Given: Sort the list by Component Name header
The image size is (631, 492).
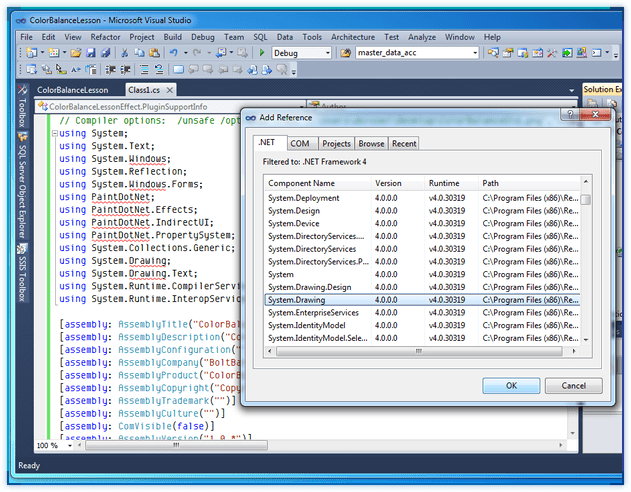Looking at the screenshot, I should (318, 183).
